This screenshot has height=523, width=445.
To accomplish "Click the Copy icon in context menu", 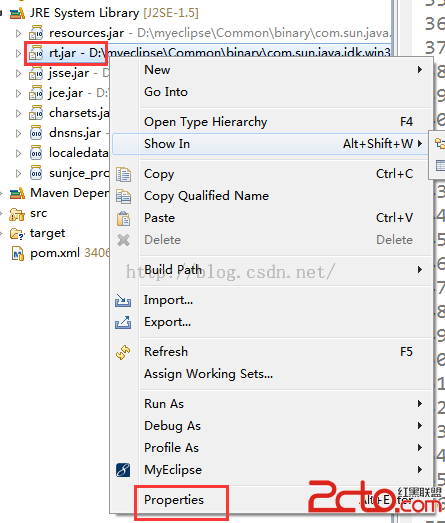I will point(123,174).
